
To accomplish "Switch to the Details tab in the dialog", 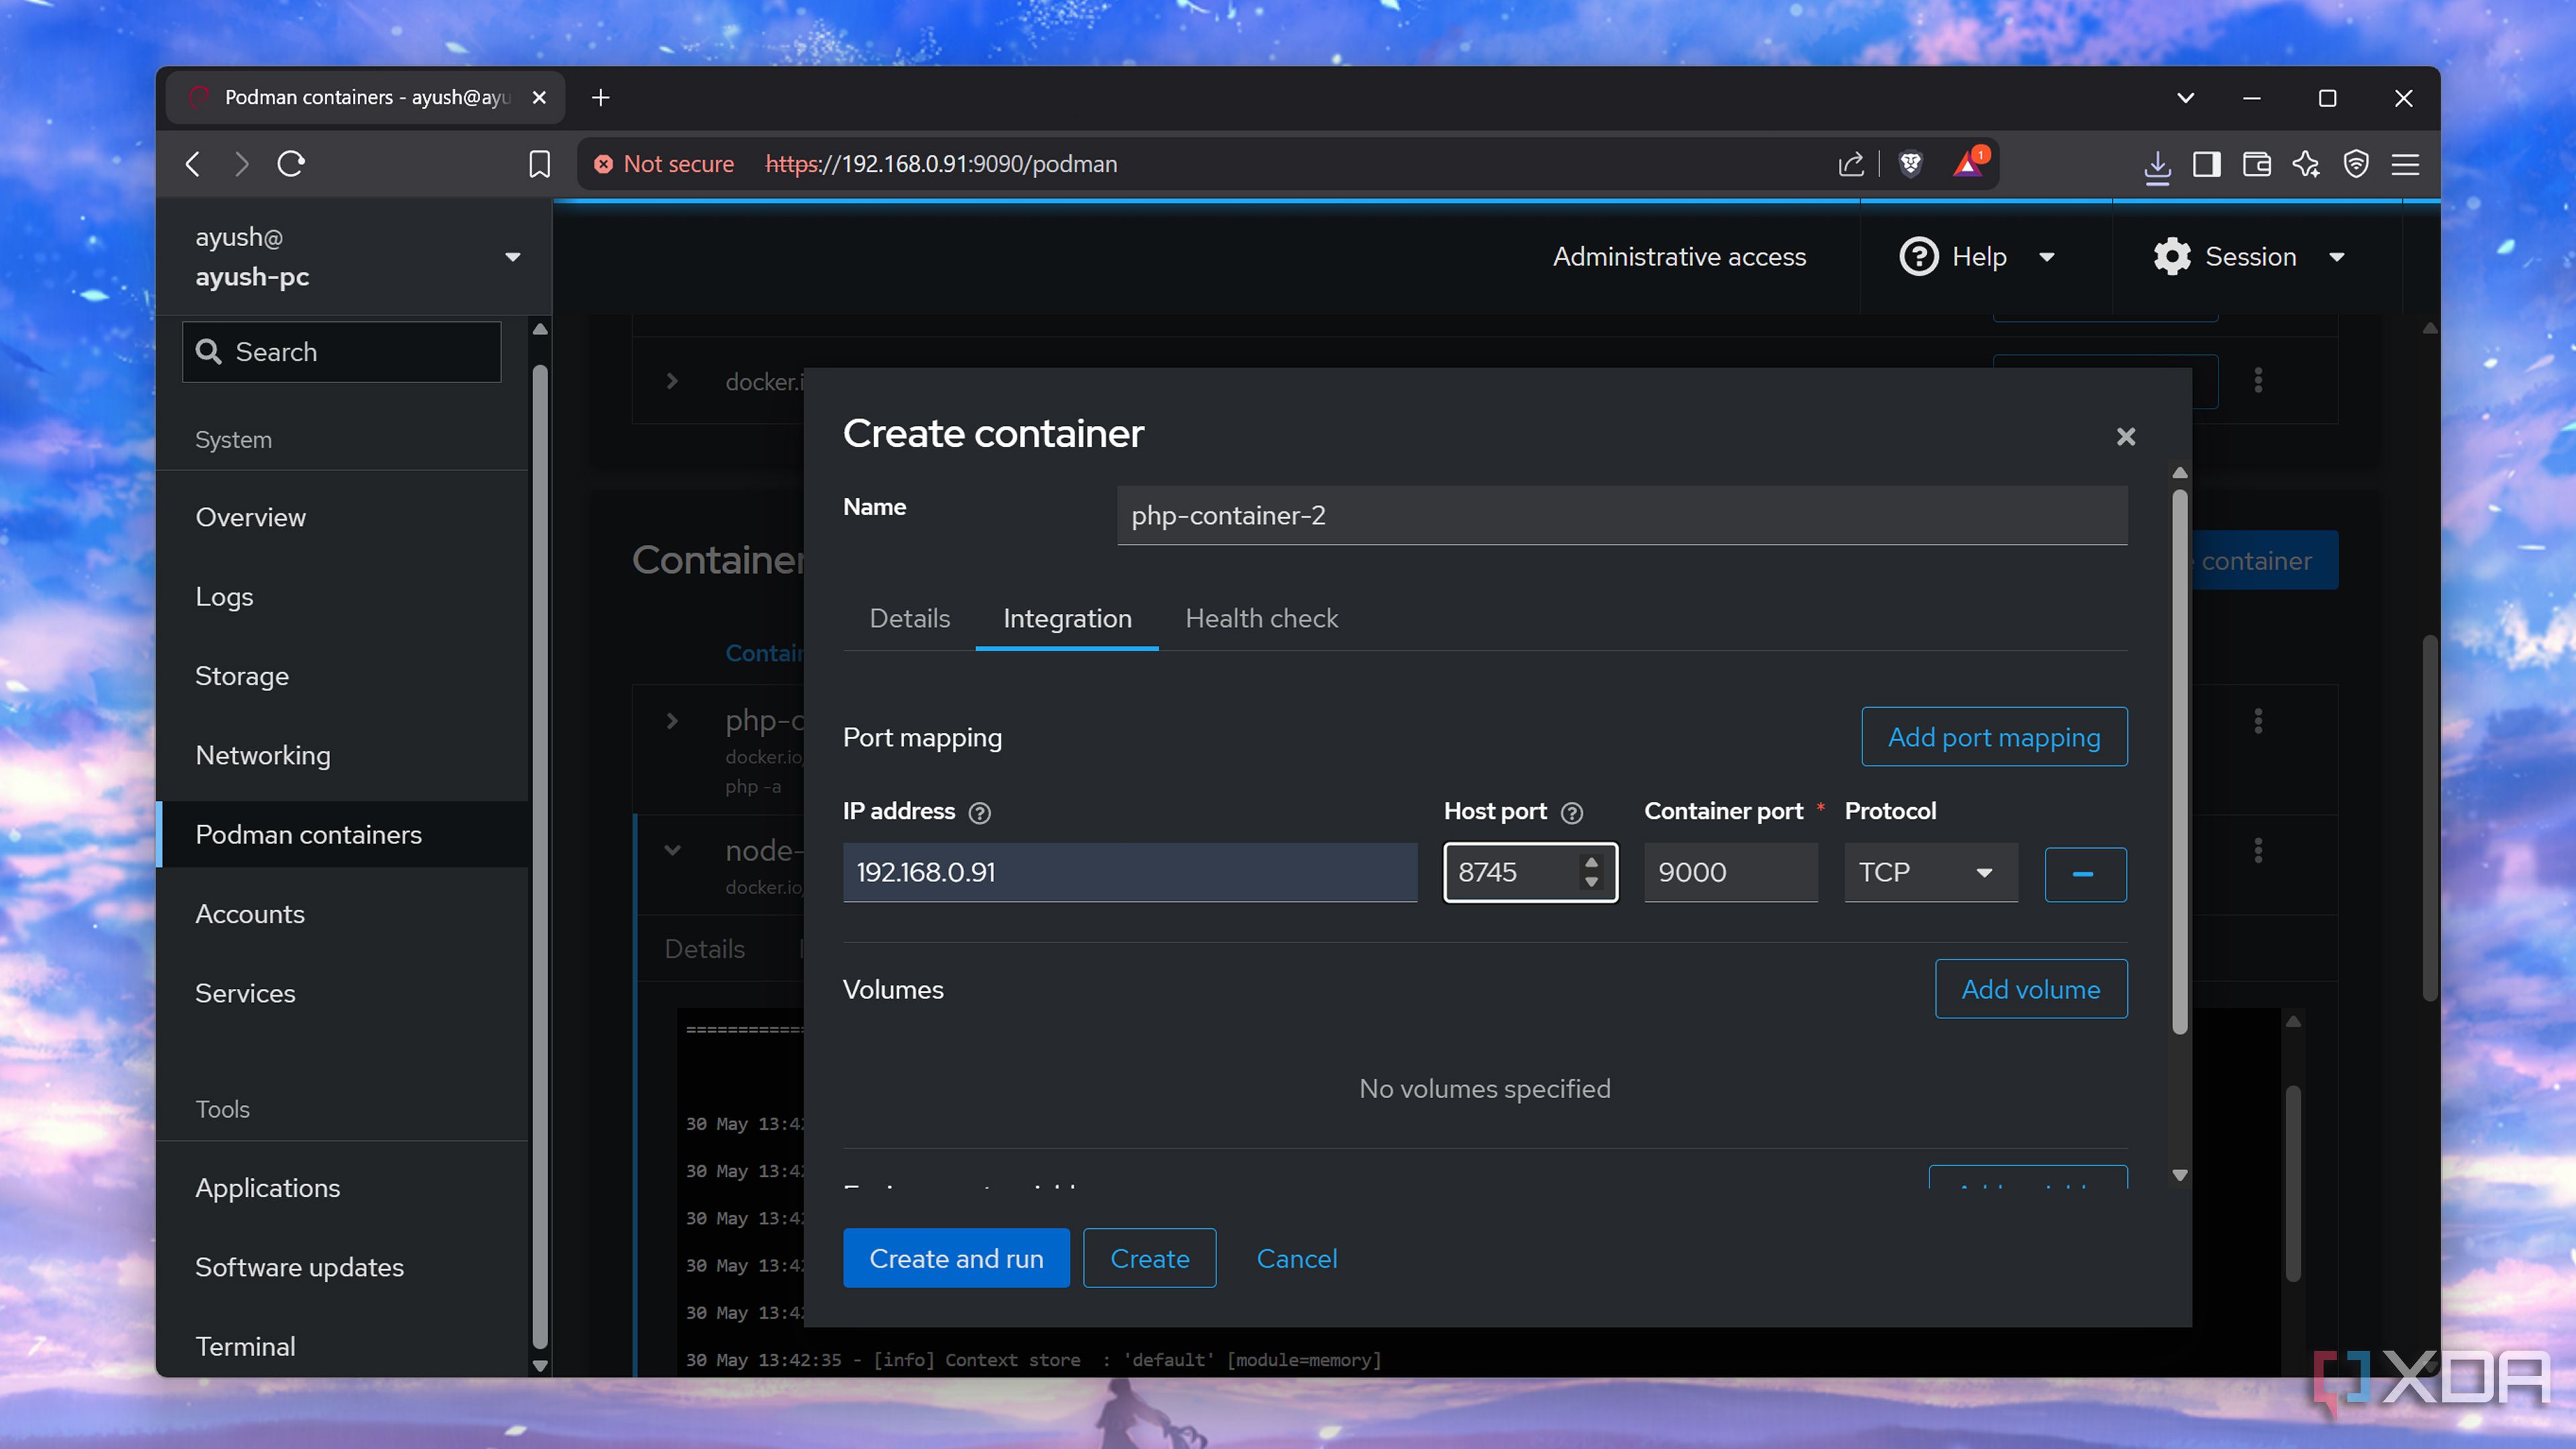I will [x=909, y=619].
